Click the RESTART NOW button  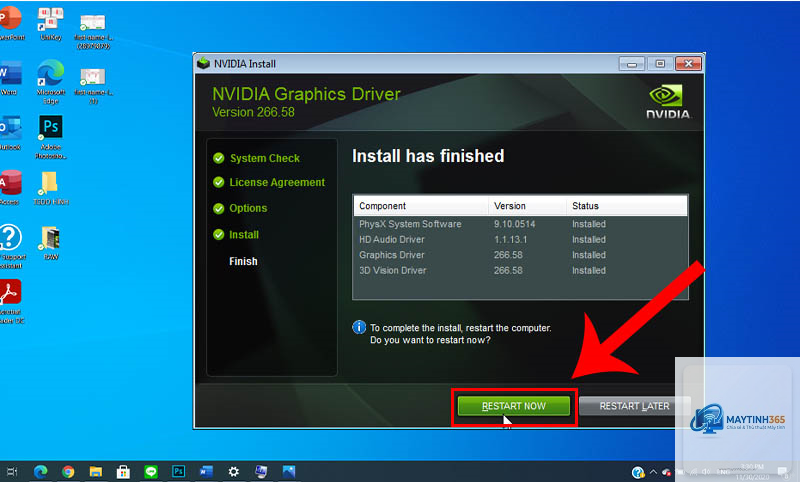(x=513, y=406)
